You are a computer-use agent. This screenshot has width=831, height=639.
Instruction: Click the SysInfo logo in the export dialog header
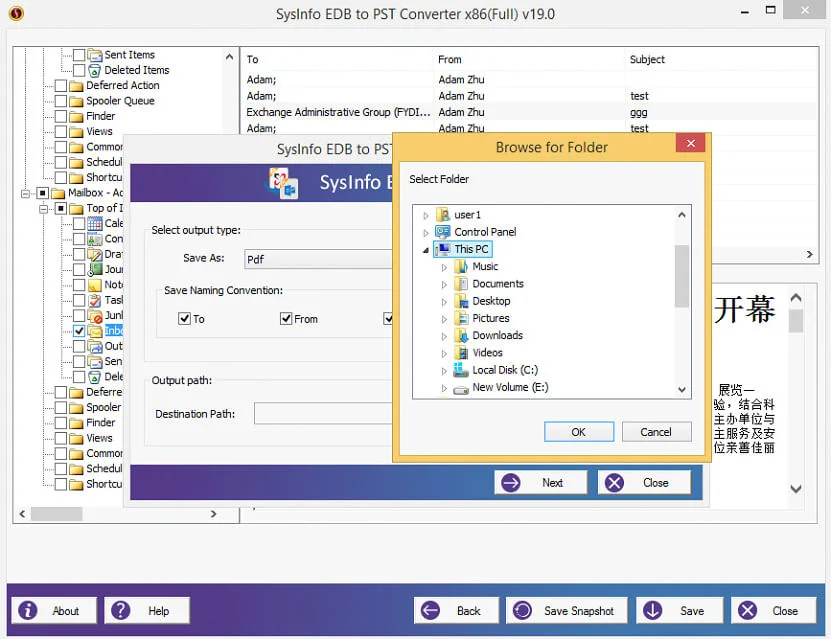(283, 183)
